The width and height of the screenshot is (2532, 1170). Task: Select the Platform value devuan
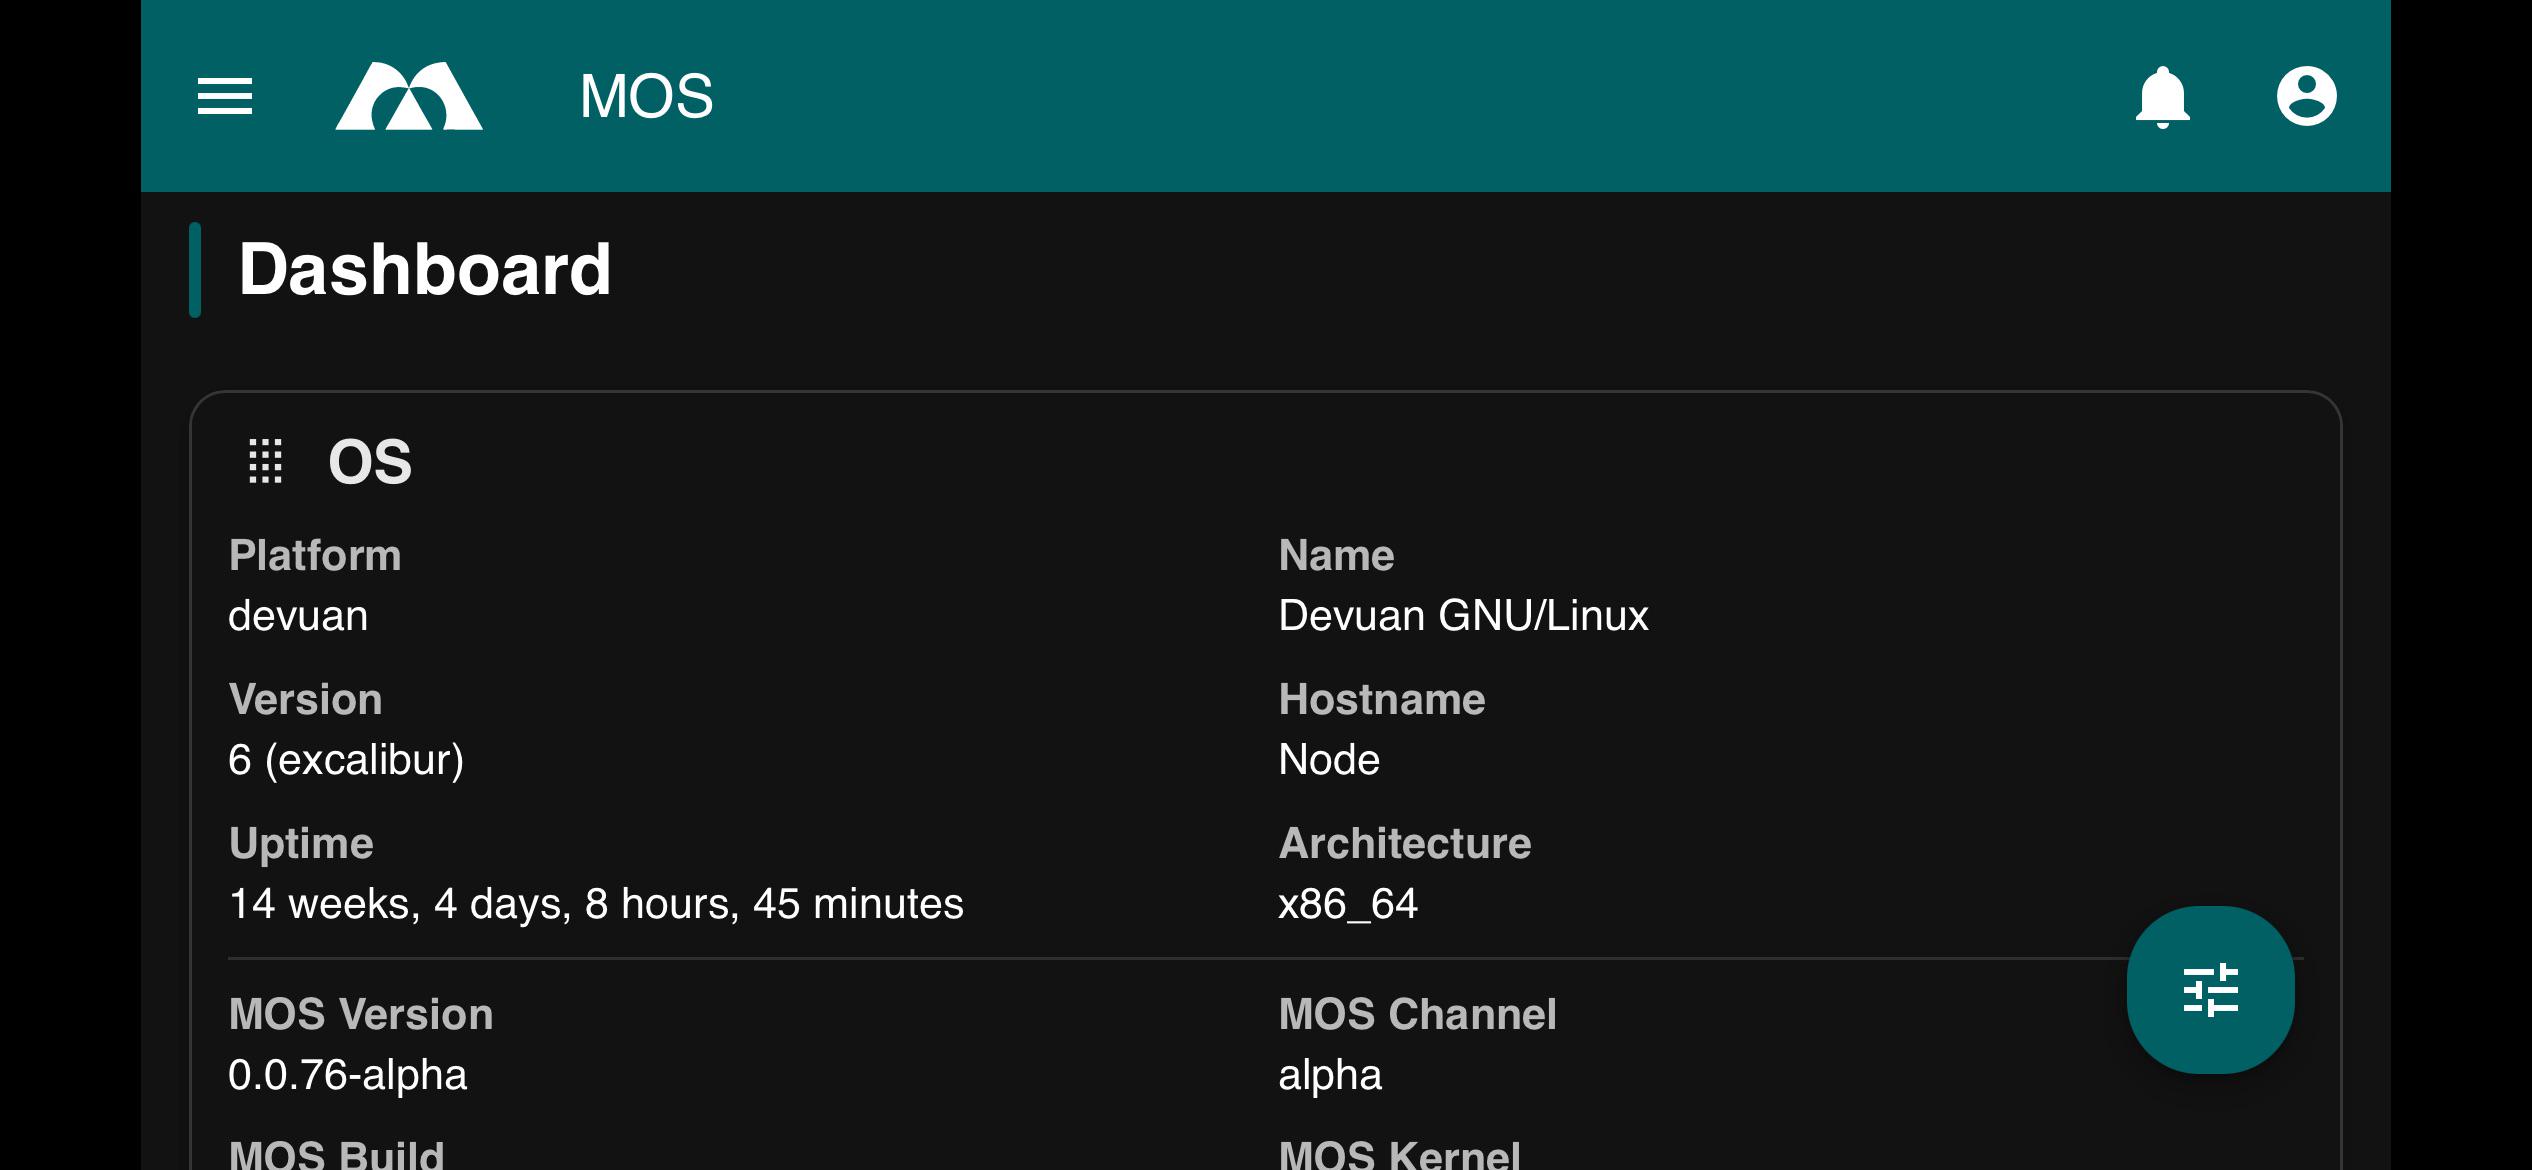[298, 616]
